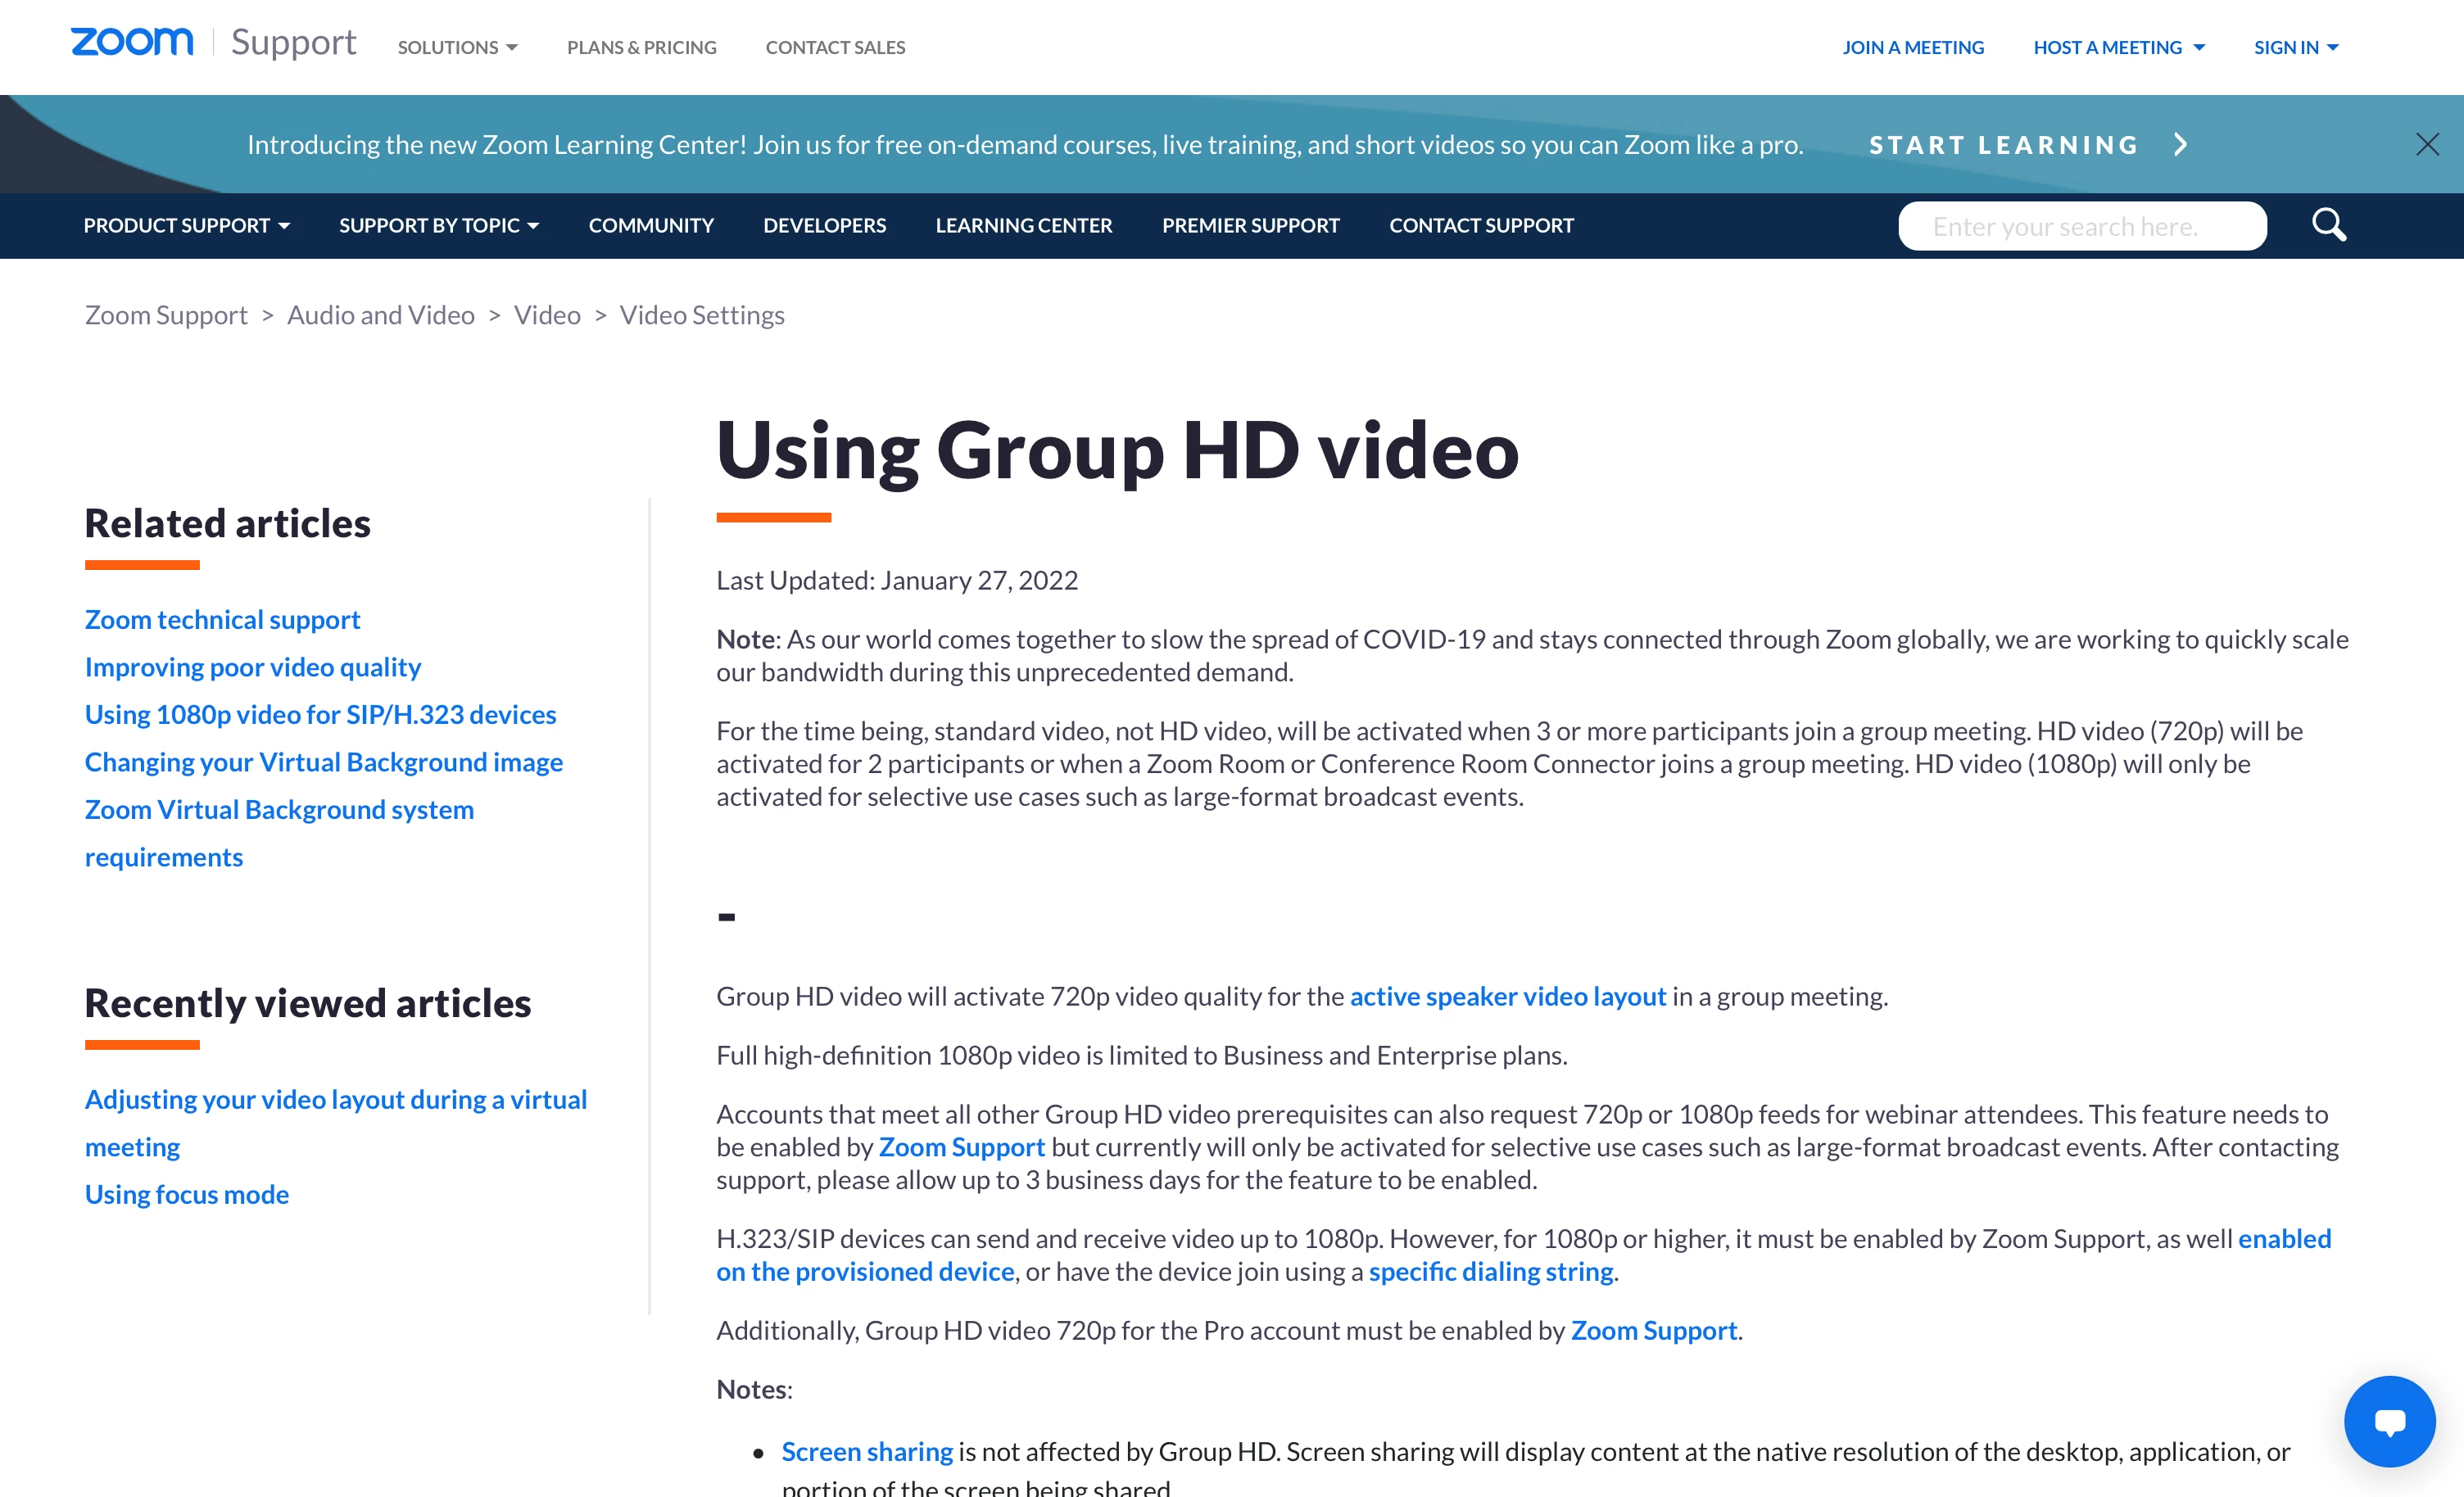Select Contact Support in navigation bar
Image resolution: width=2464 pixels, height=1497 pixels.
coord(1481,226)
